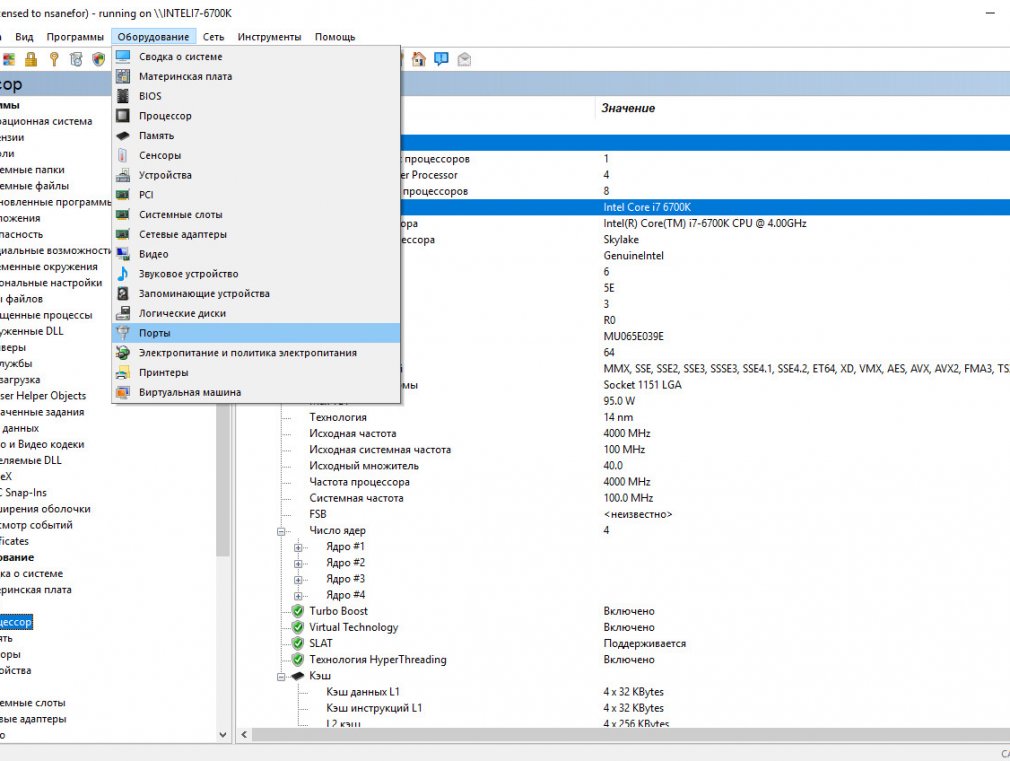1010x761 pixels.
Task: Open the Вид menu
Action: coord(24,37)
